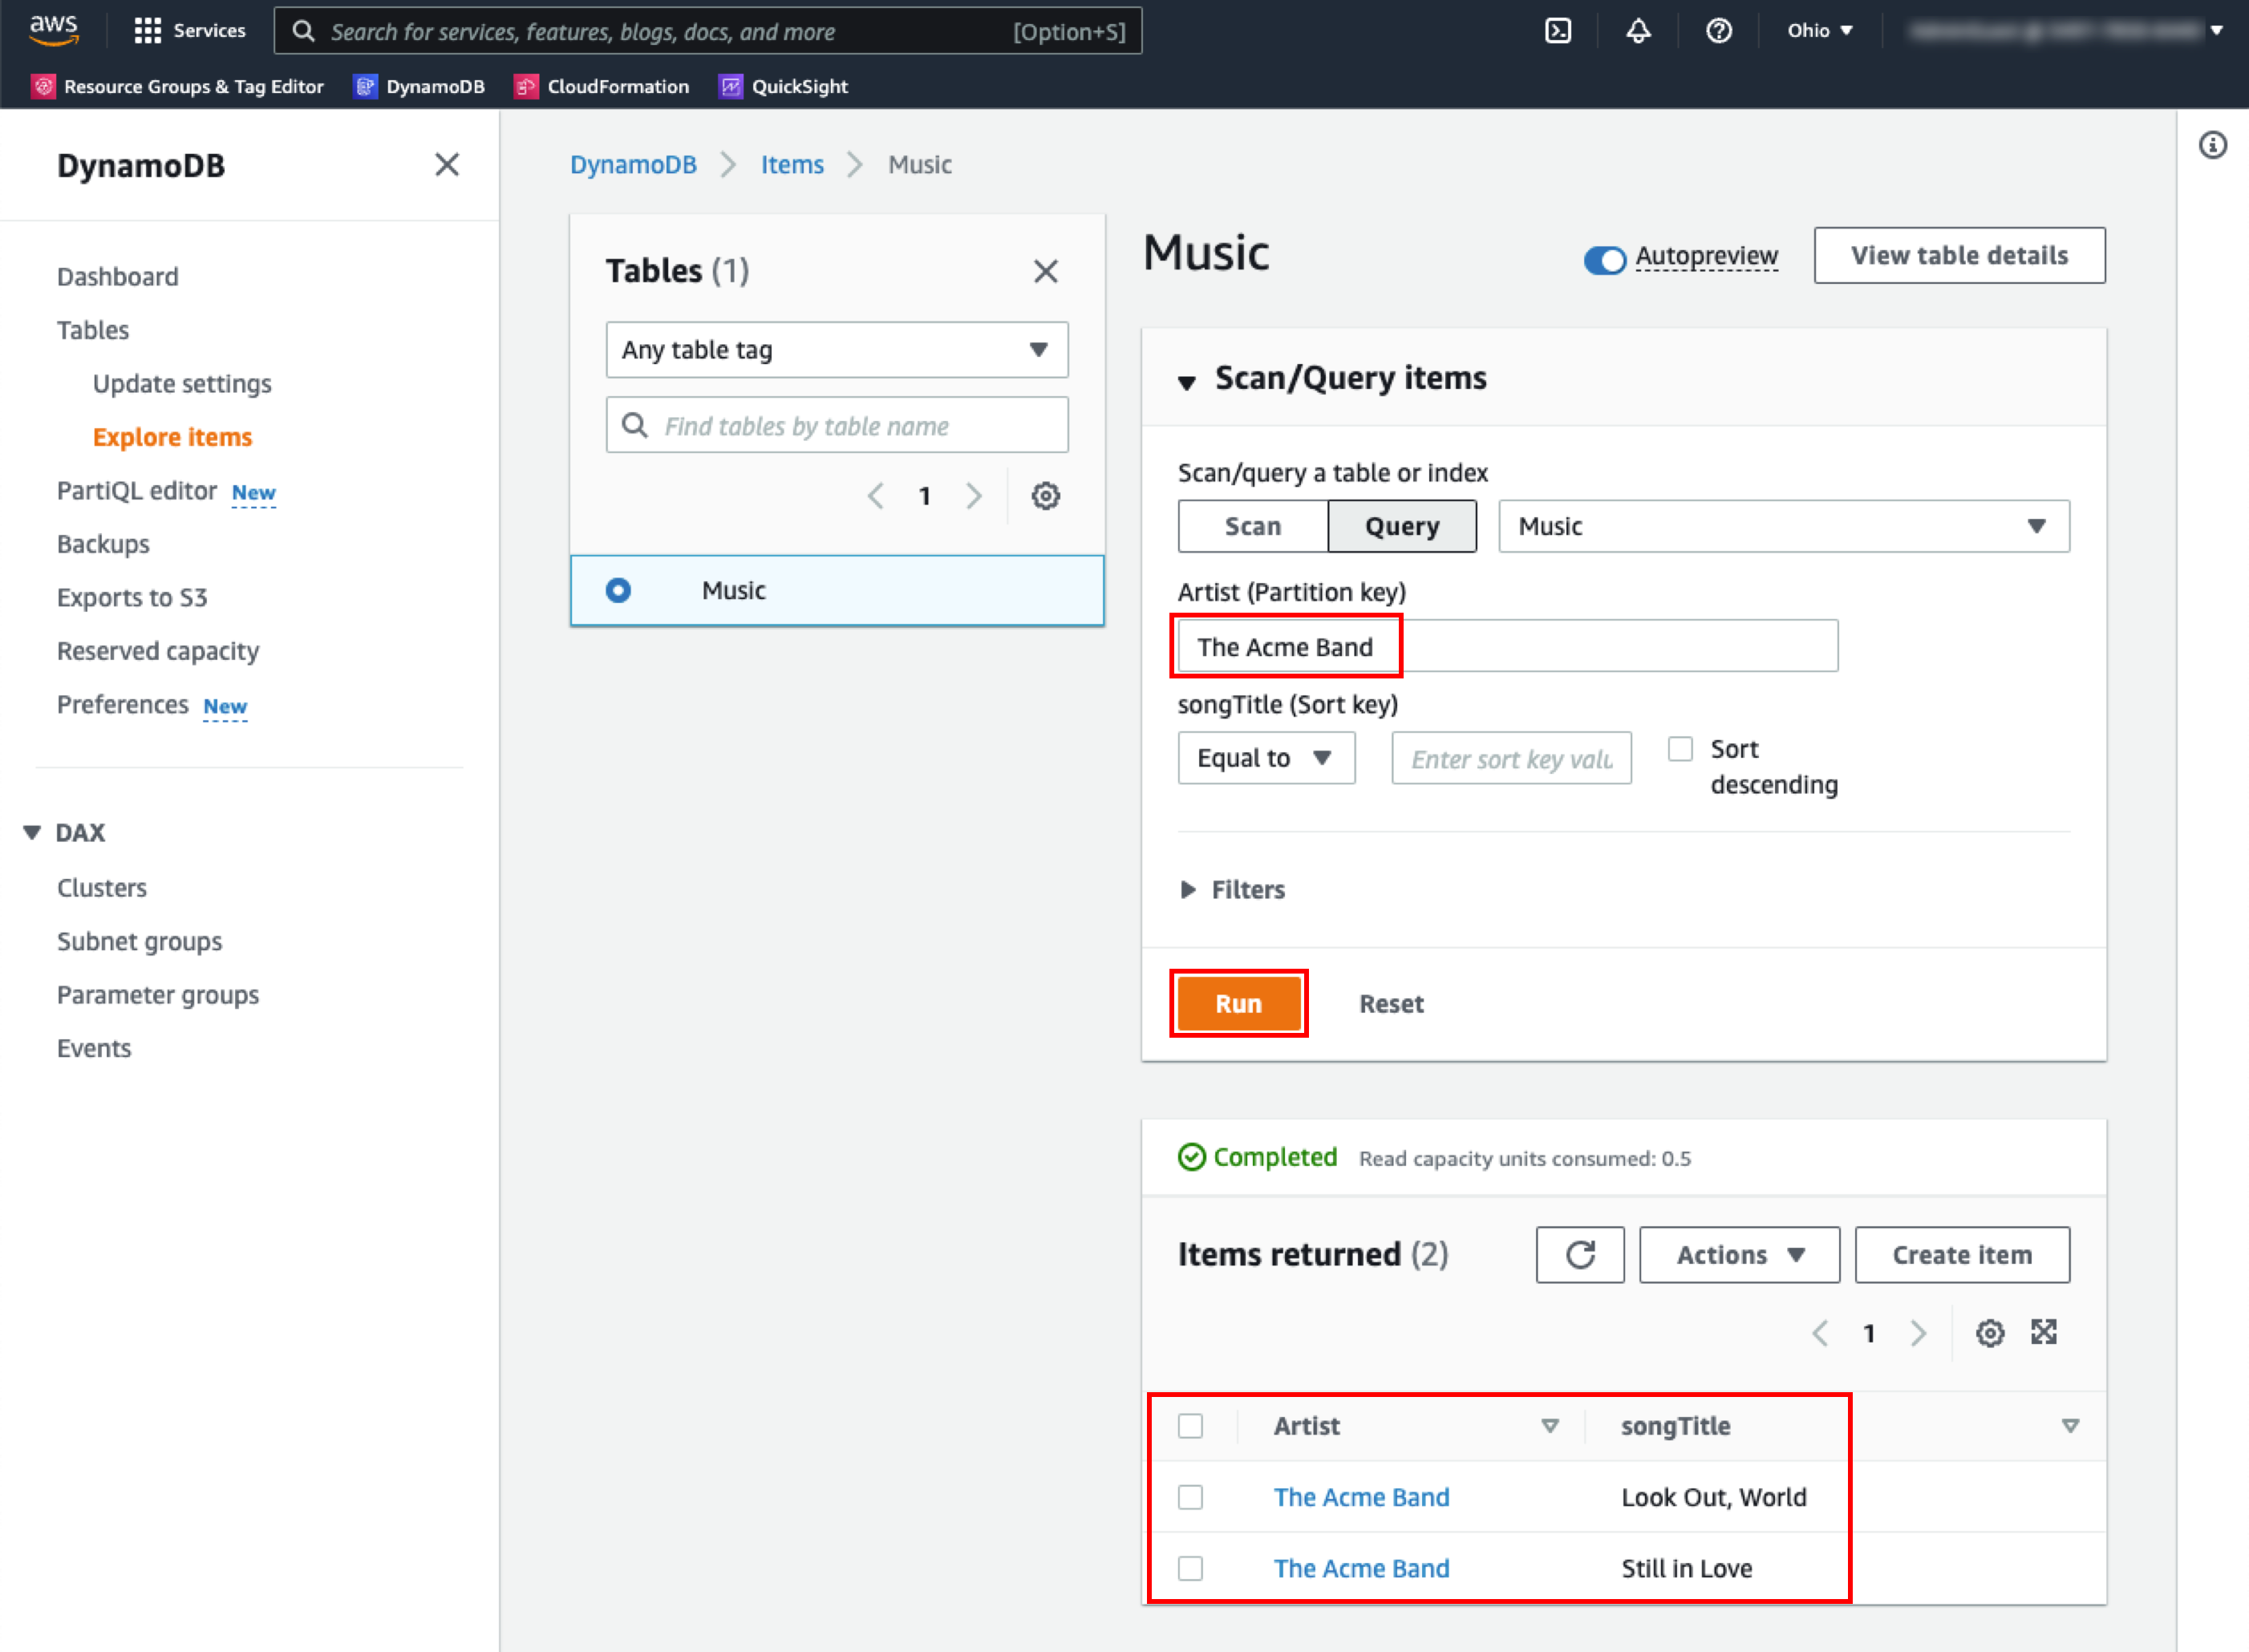
Task: Enable Sort descending checkbox
Action: point(1681,749)
